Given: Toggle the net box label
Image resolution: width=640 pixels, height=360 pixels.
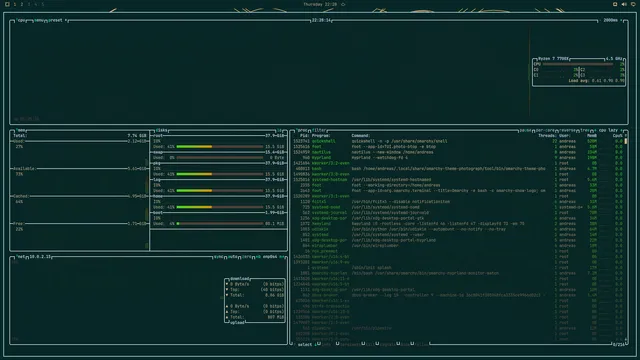Looking at the screenshot, I should (21, 257).
